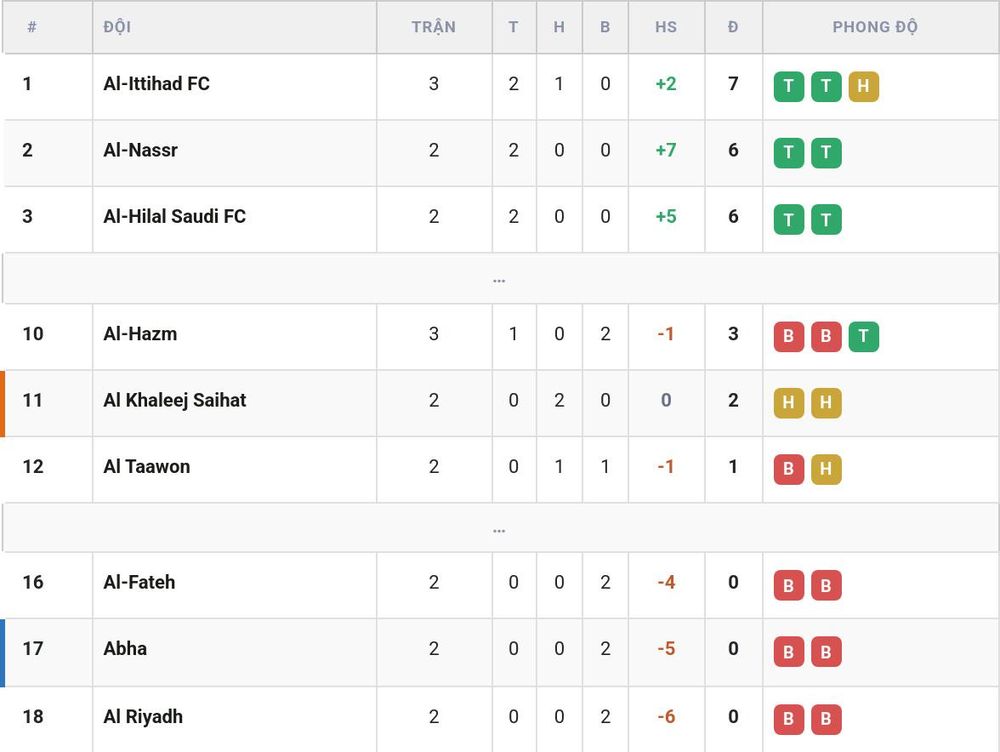Image resolution: width=1000 pixels, height=752 pixels.
Task: Open the Al Khaleej Saihat team link
Action: (175, 401)
